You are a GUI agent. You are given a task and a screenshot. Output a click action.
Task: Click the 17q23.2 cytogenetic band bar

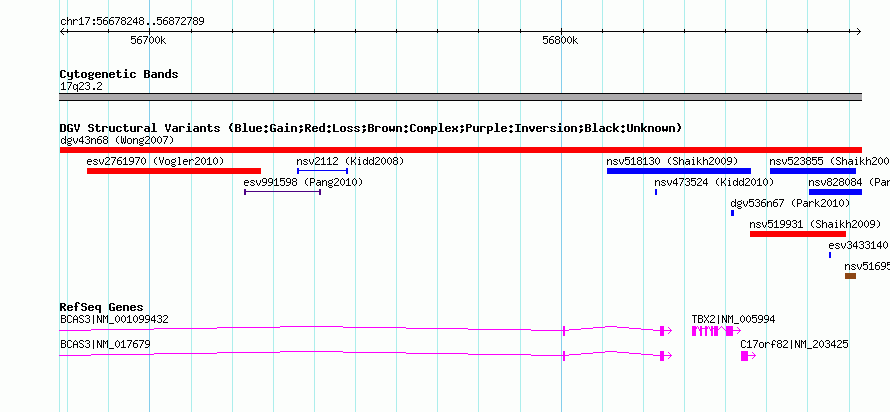click(460, 97)
